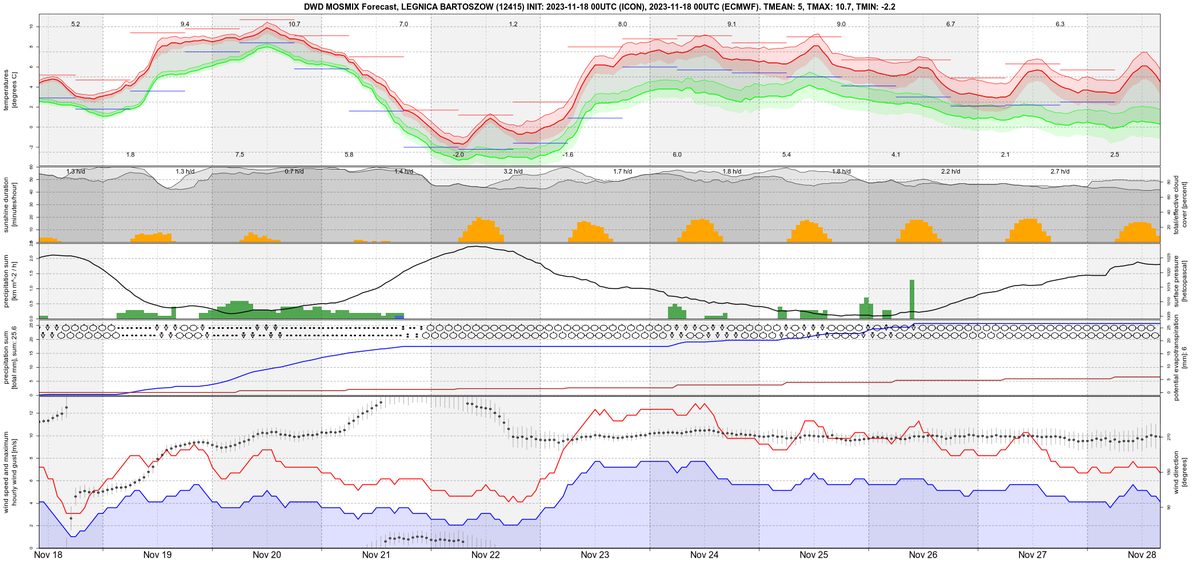Click the temperatures [degrees C] axis label
1200x571 pixels.
pyautogui.click(x=12, y=88)
